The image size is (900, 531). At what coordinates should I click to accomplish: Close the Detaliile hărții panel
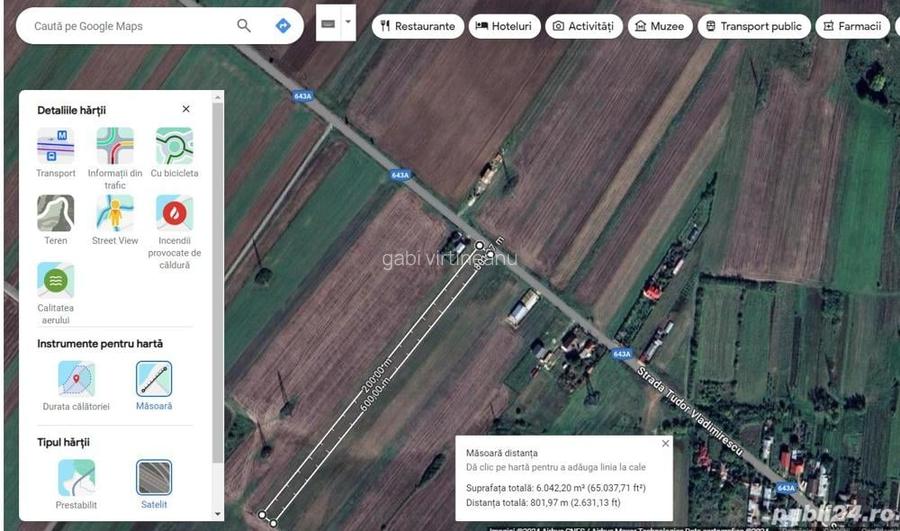coord(186,109)
